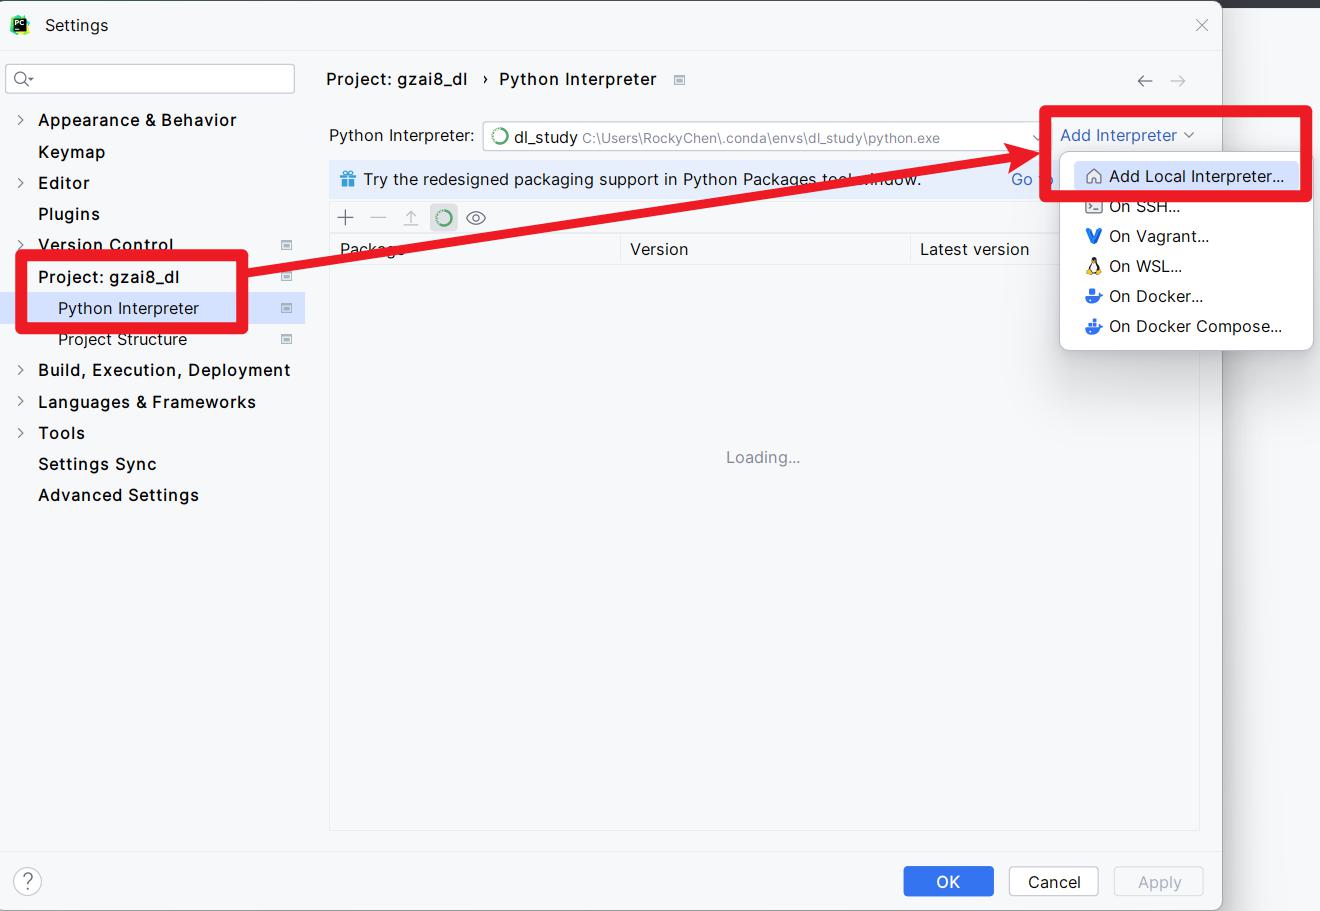
Task: Select Project Structure in the settings tree
Action: 122,339
